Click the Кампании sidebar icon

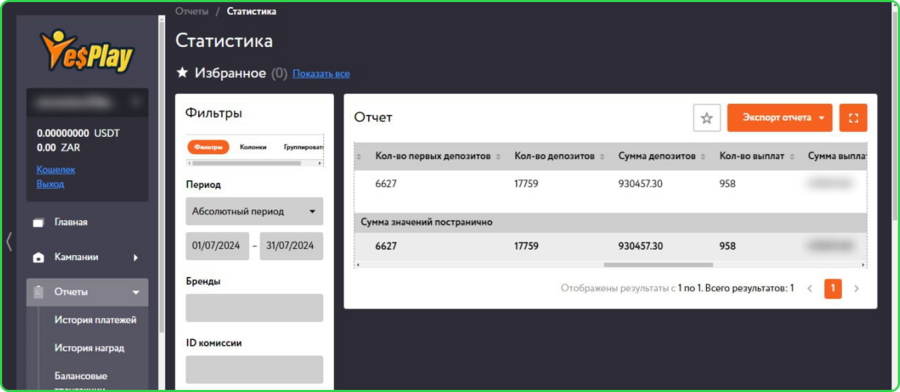pyautogui.click(x=38, y=258)
